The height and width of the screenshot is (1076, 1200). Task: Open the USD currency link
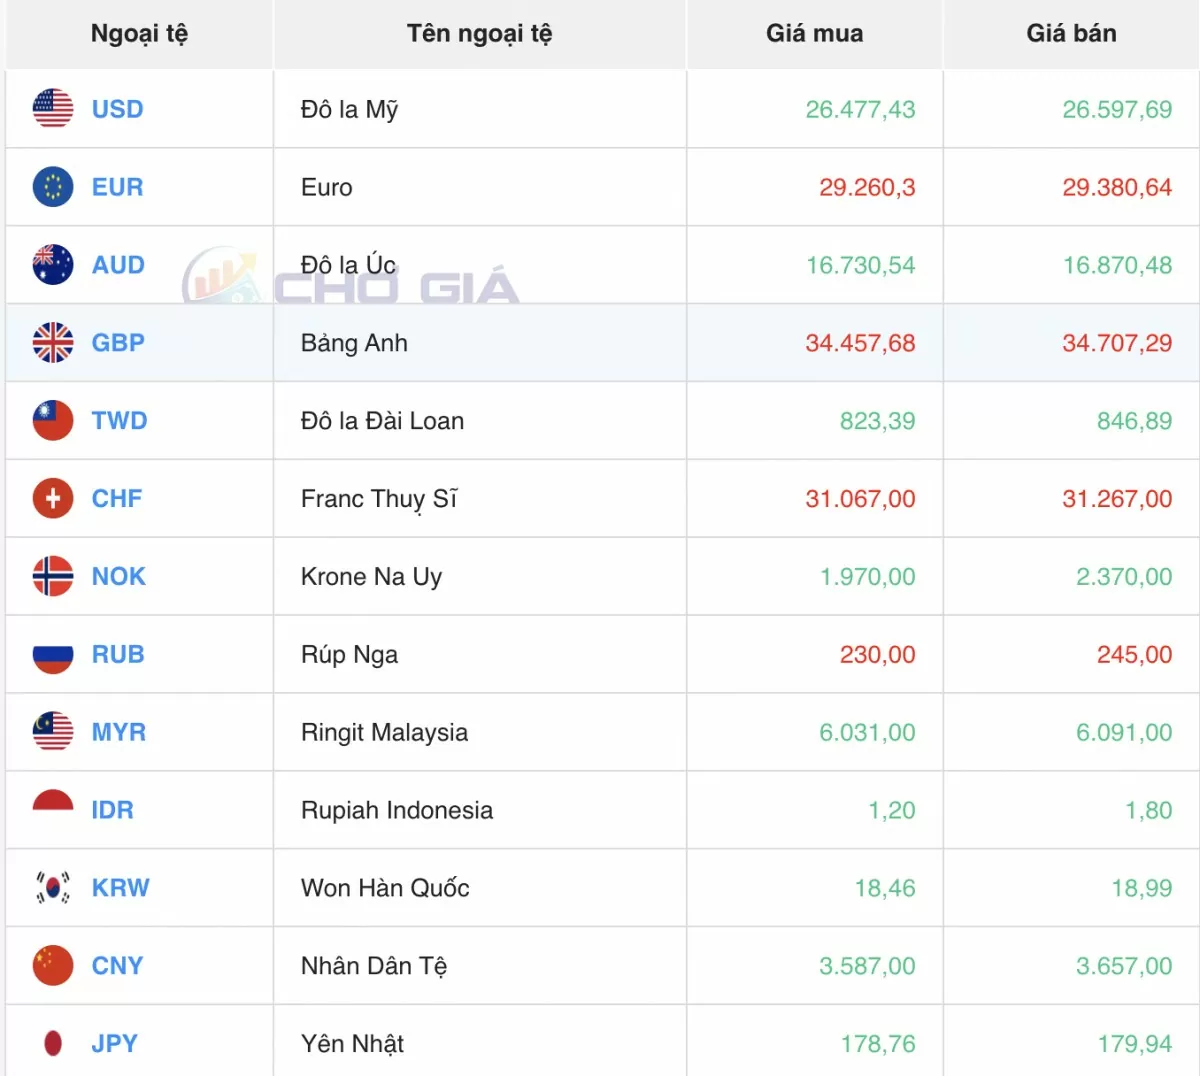coord(117,109)
